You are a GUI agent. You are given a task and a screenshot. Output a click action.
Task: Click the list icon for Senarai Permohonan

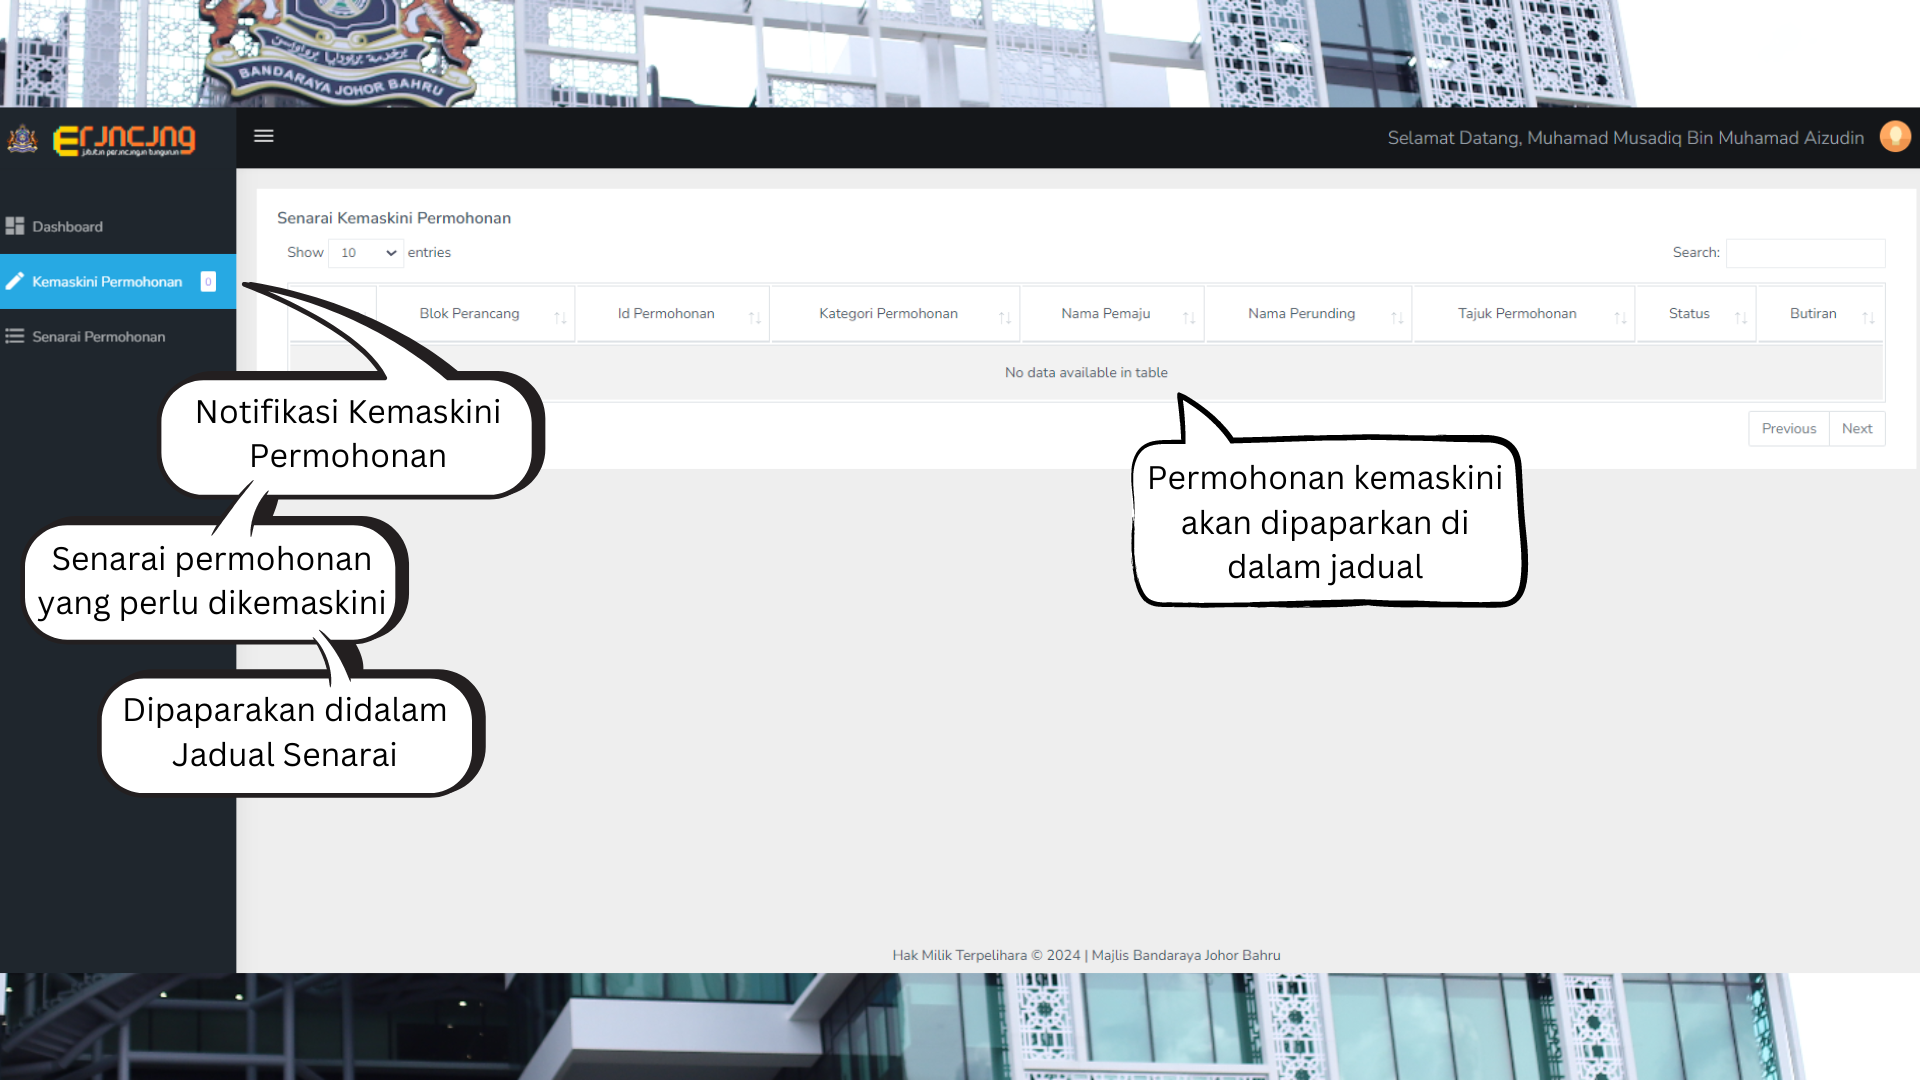(x=15, y=336)
